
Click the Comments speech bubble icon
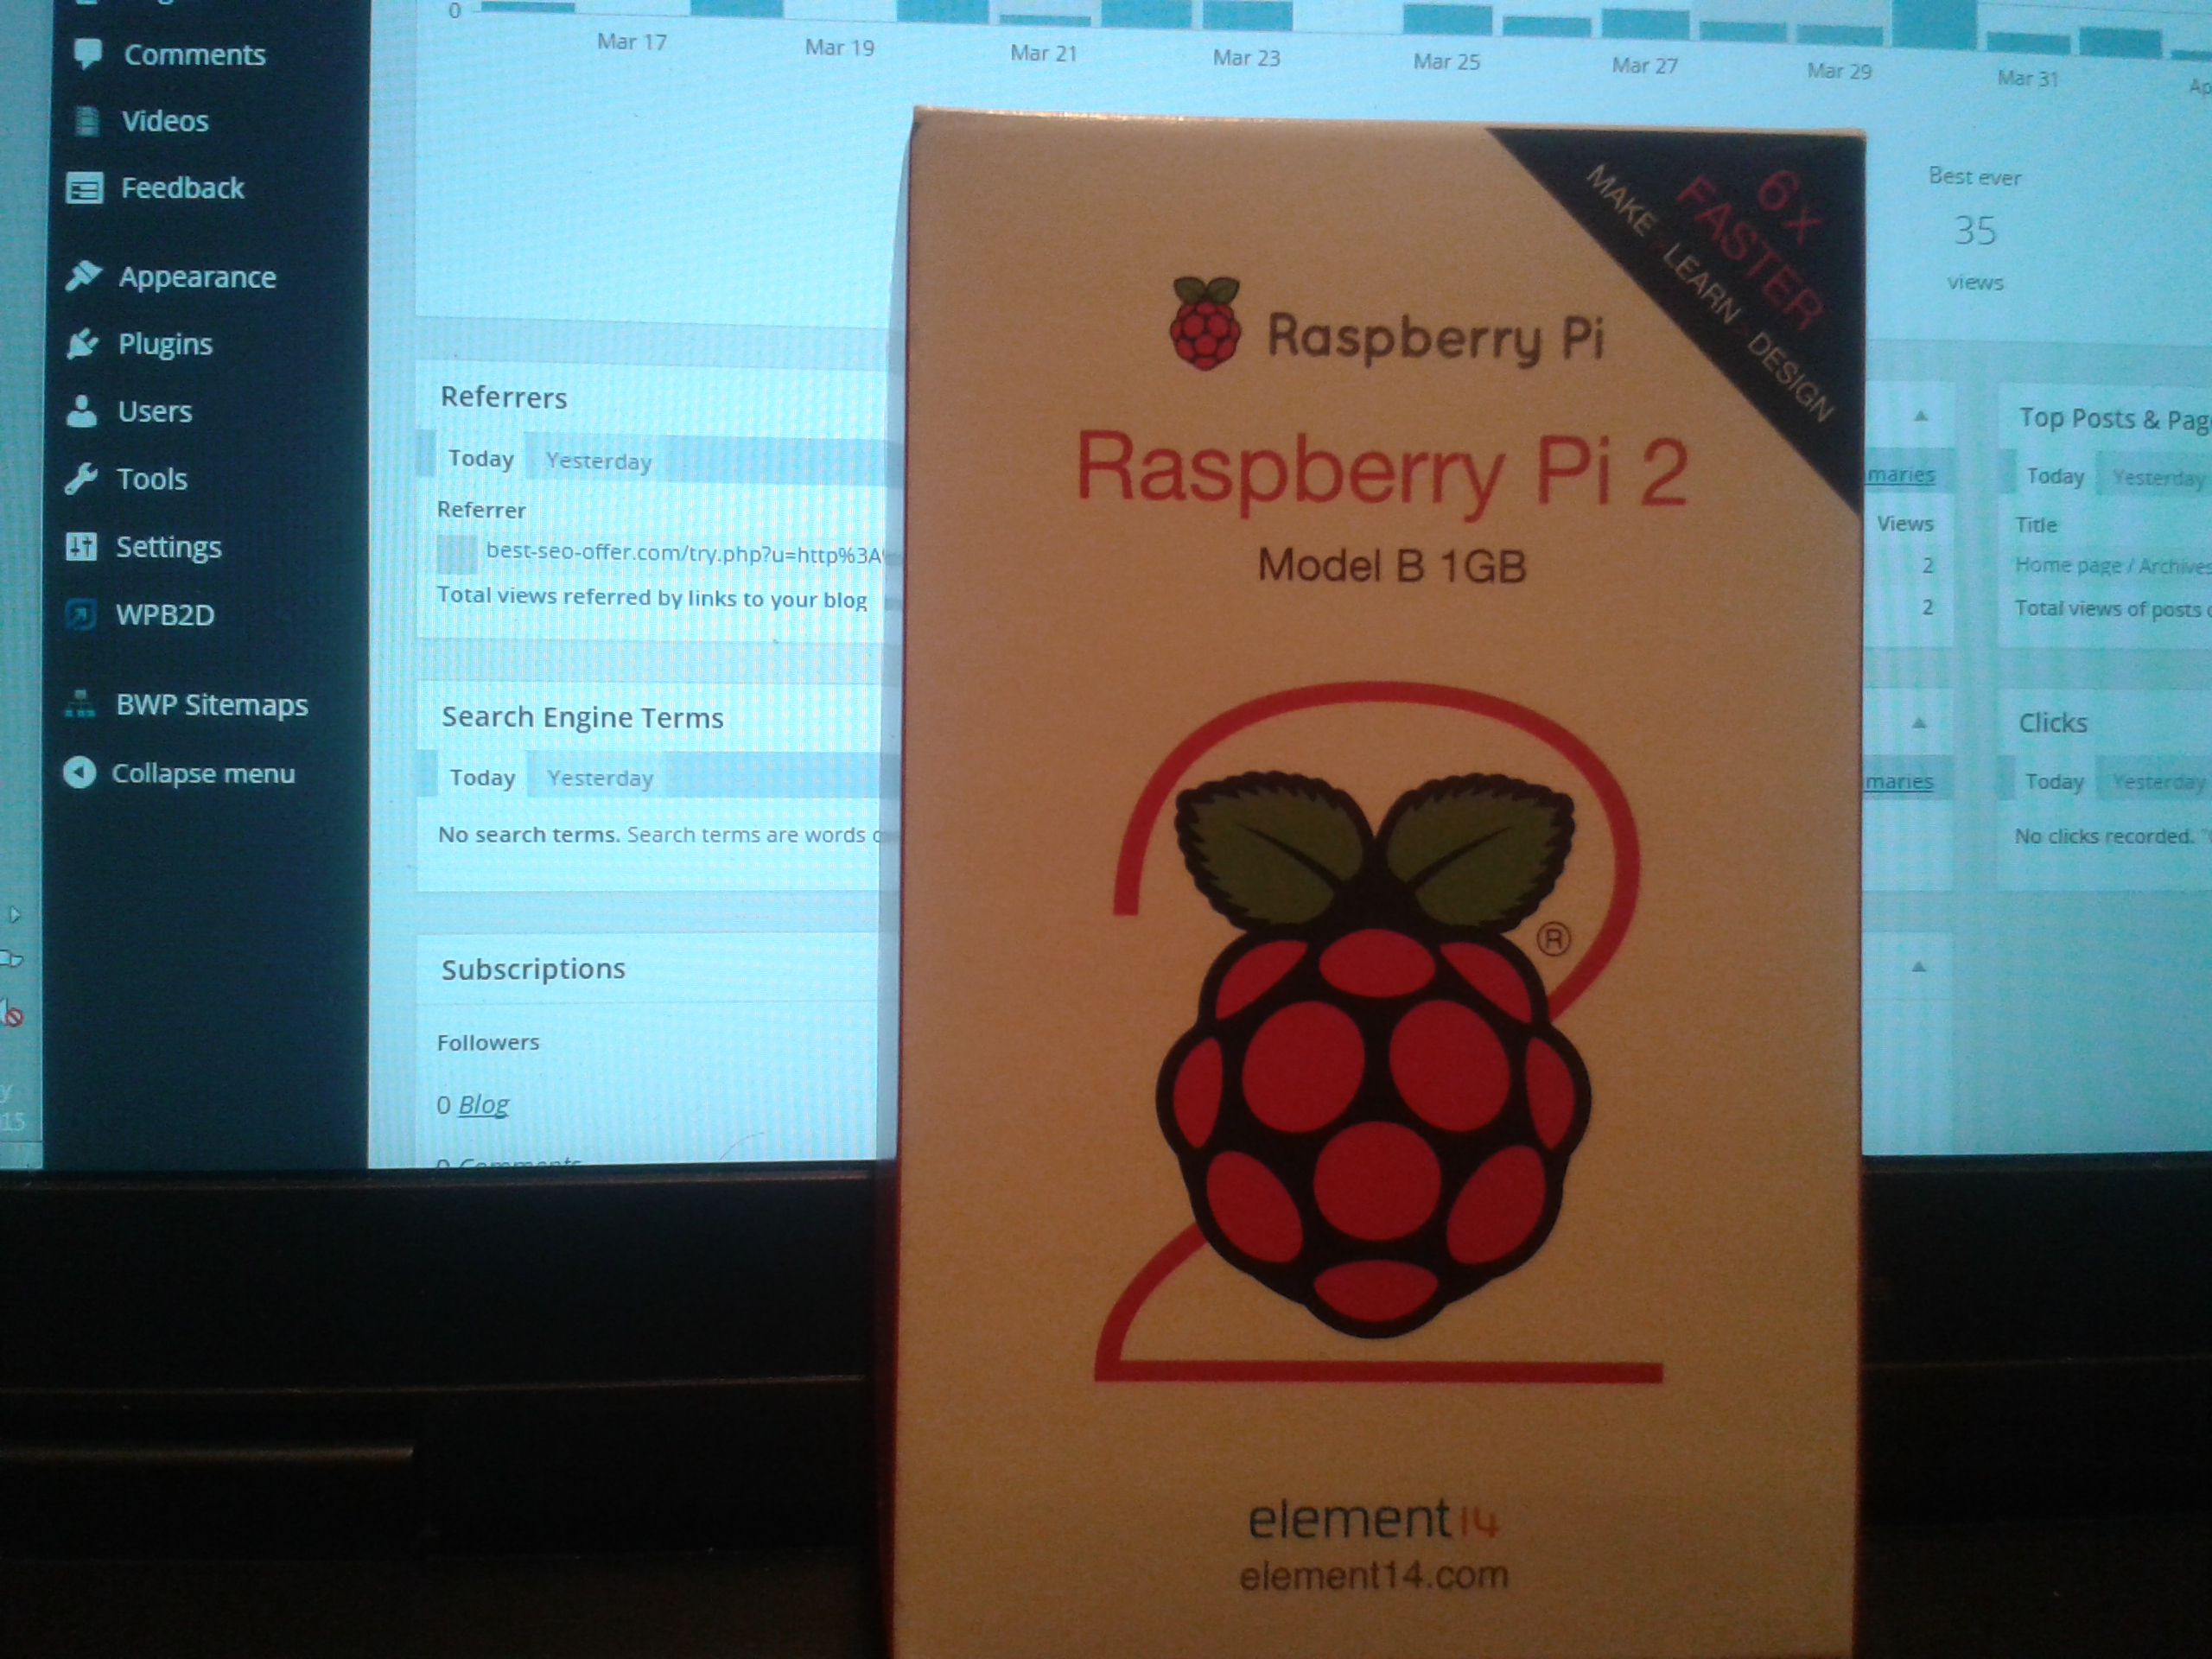click(x=88, y=52)
